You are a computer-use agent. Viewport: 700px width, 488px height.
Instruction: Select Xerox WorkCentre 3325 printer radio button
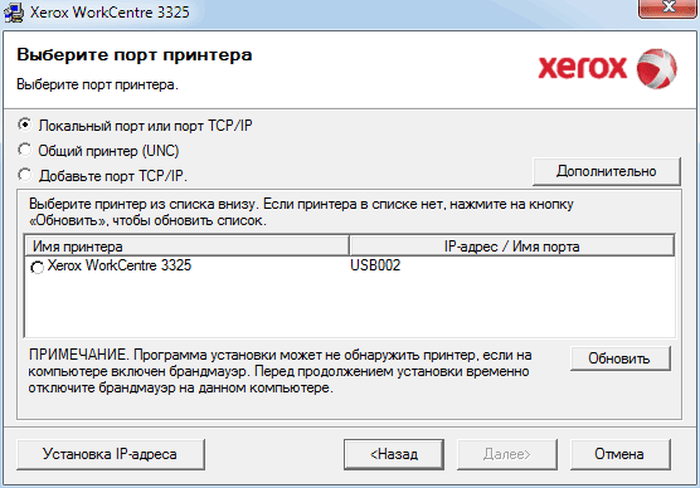[37, 267]
